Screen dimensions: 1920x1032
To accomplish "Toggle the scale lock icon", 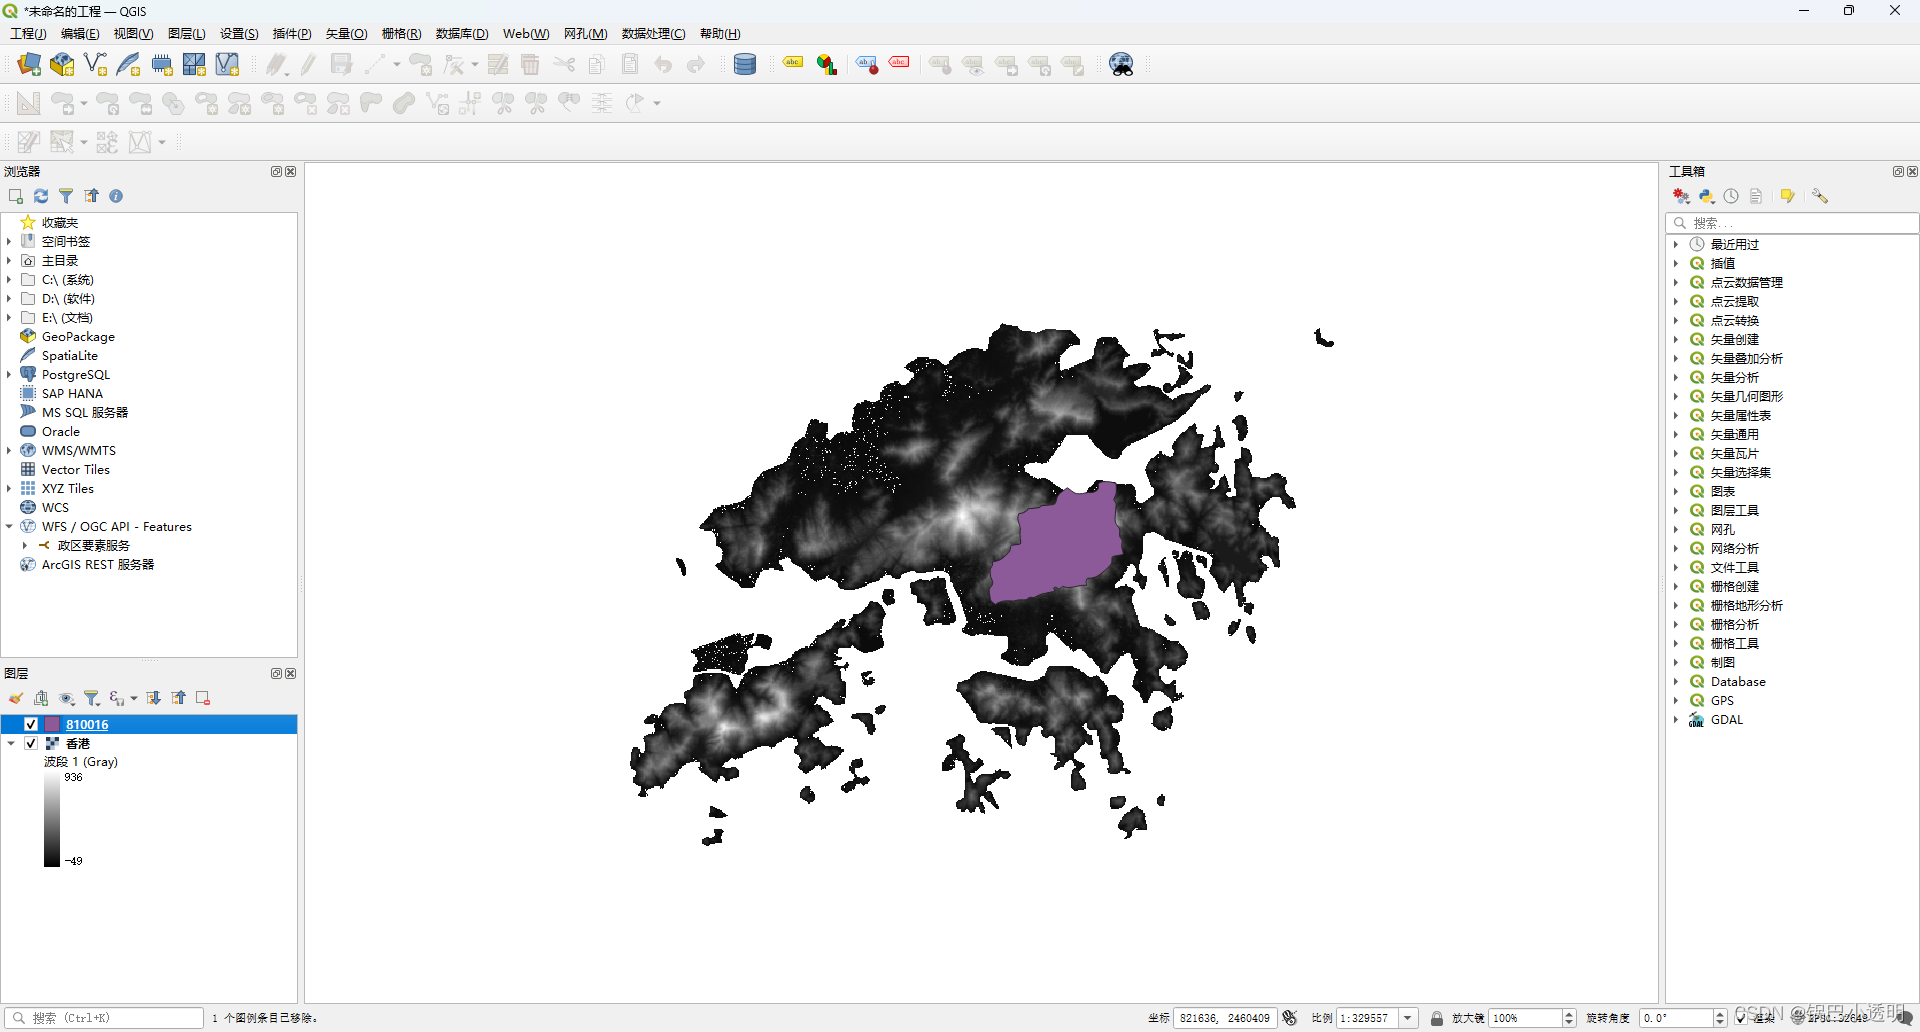I will (x=1437, y=1018).
